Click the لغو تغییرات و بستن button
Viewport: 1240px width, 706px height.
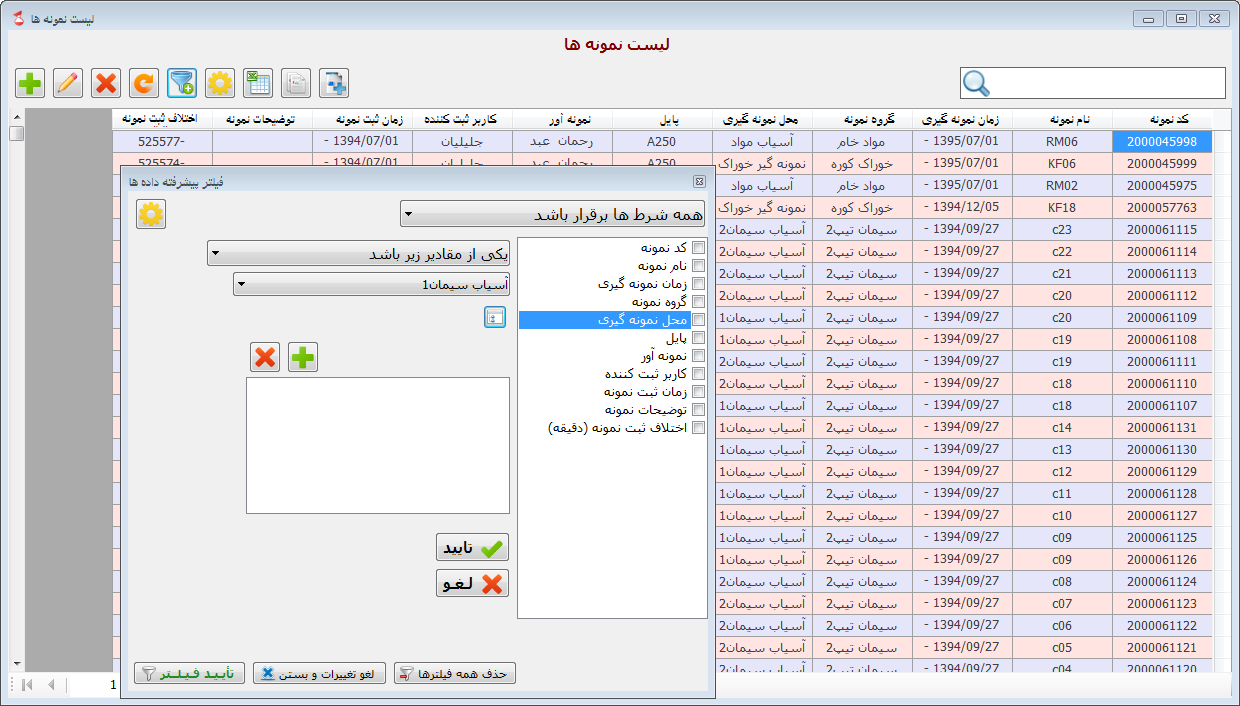(319, 673)
